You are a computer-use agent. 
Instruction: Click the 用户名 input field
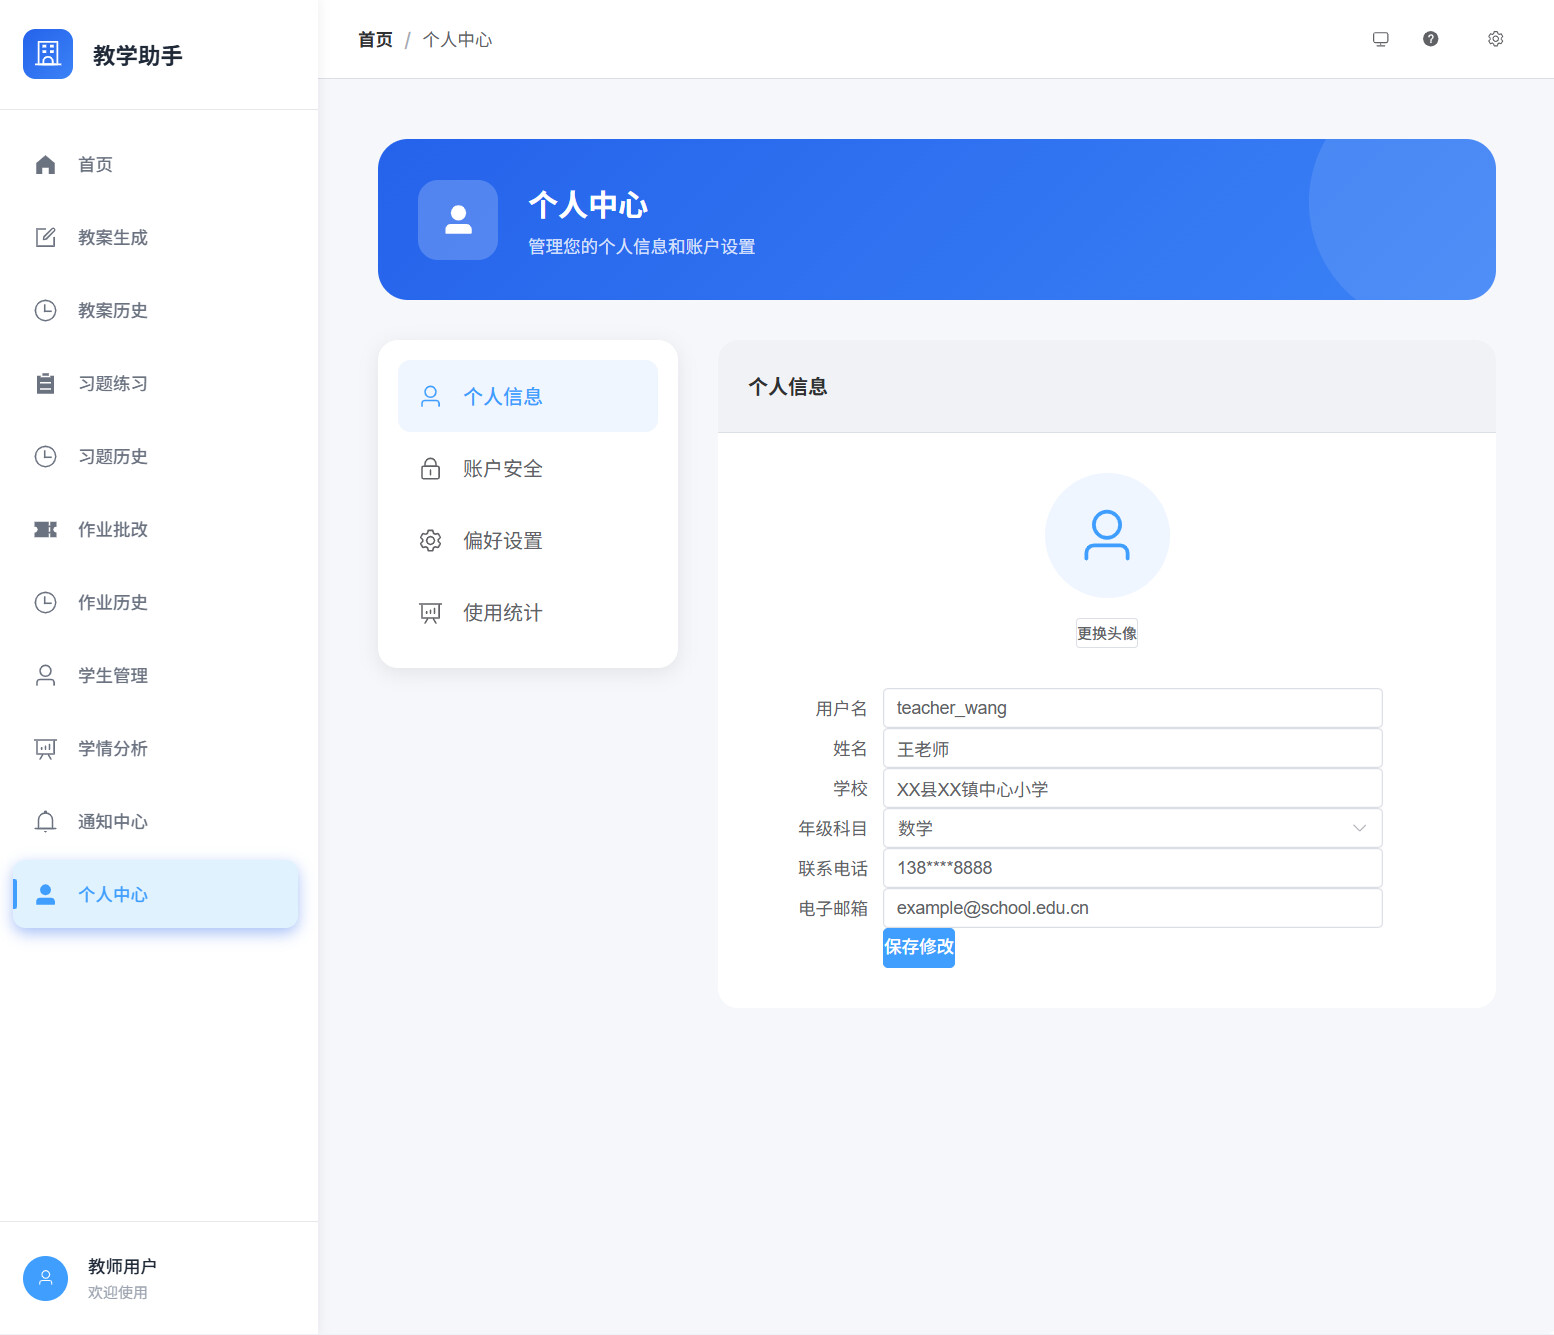(x=1132, y=708)
